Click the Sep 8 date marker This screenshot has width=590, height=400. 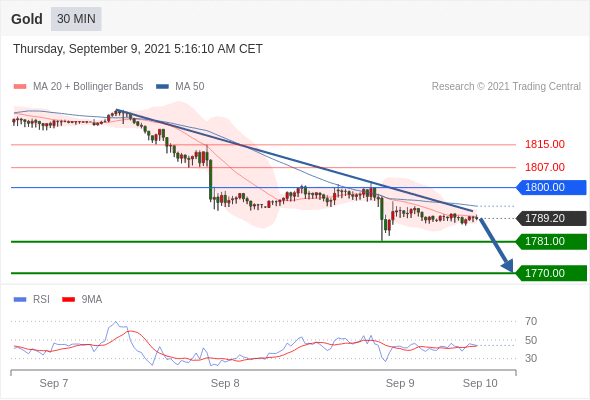(x=225, y=383)
